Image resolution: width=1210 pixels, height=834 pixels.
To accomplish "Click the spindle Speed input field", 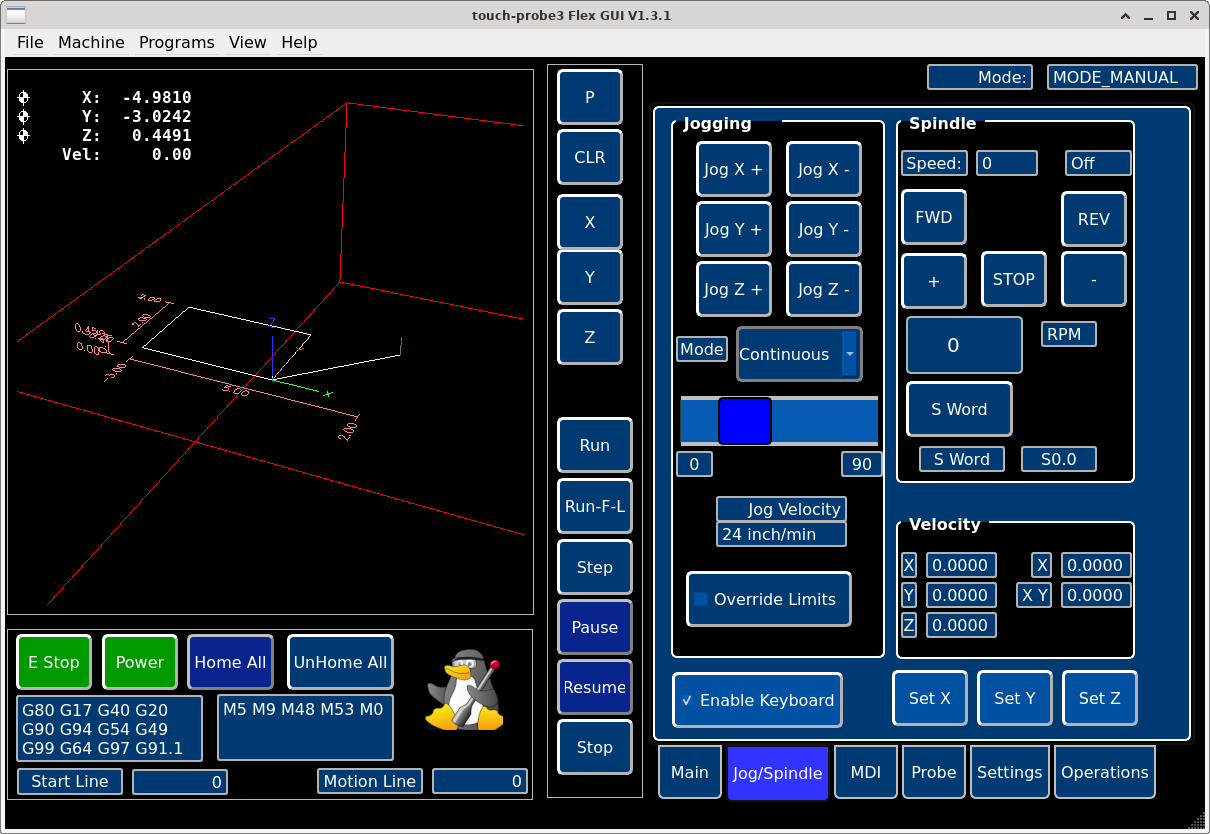I will click(1006, 163).
